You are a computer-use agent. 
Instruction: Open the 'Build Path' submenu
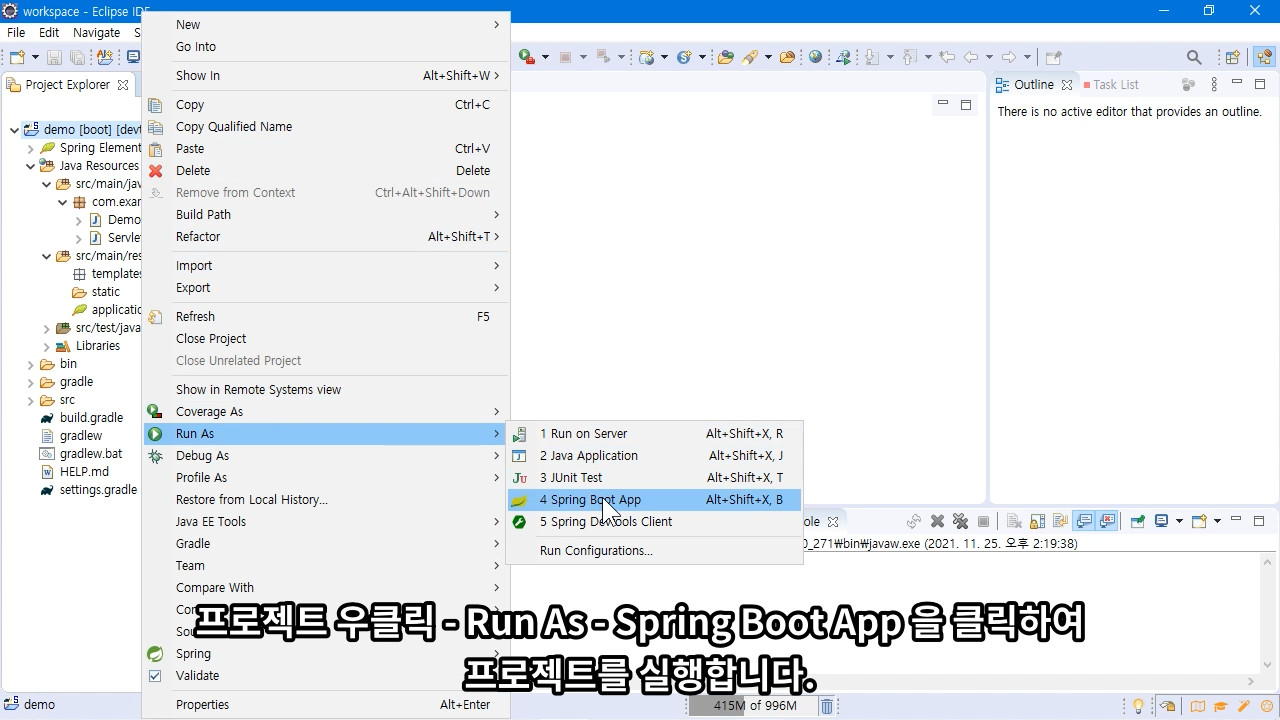click(325, 215)
